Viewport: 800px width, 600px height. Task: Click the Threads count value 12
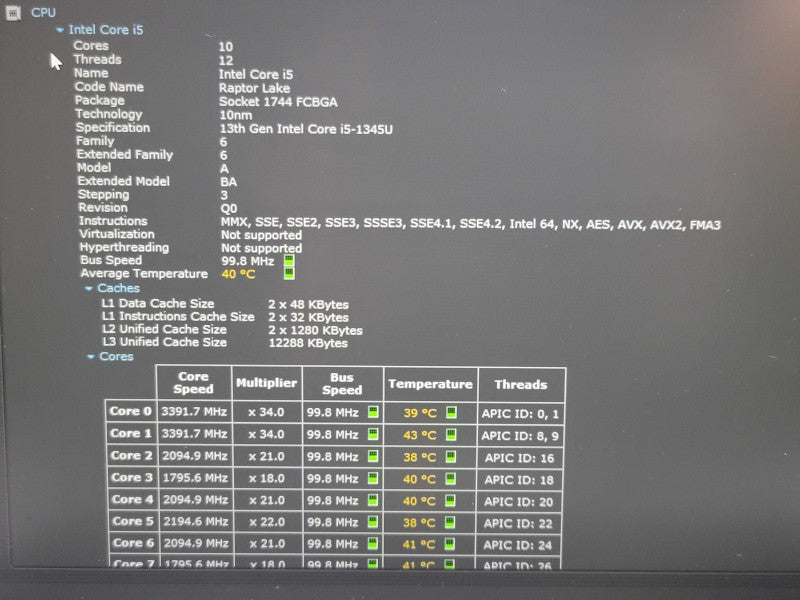point(226,61)
